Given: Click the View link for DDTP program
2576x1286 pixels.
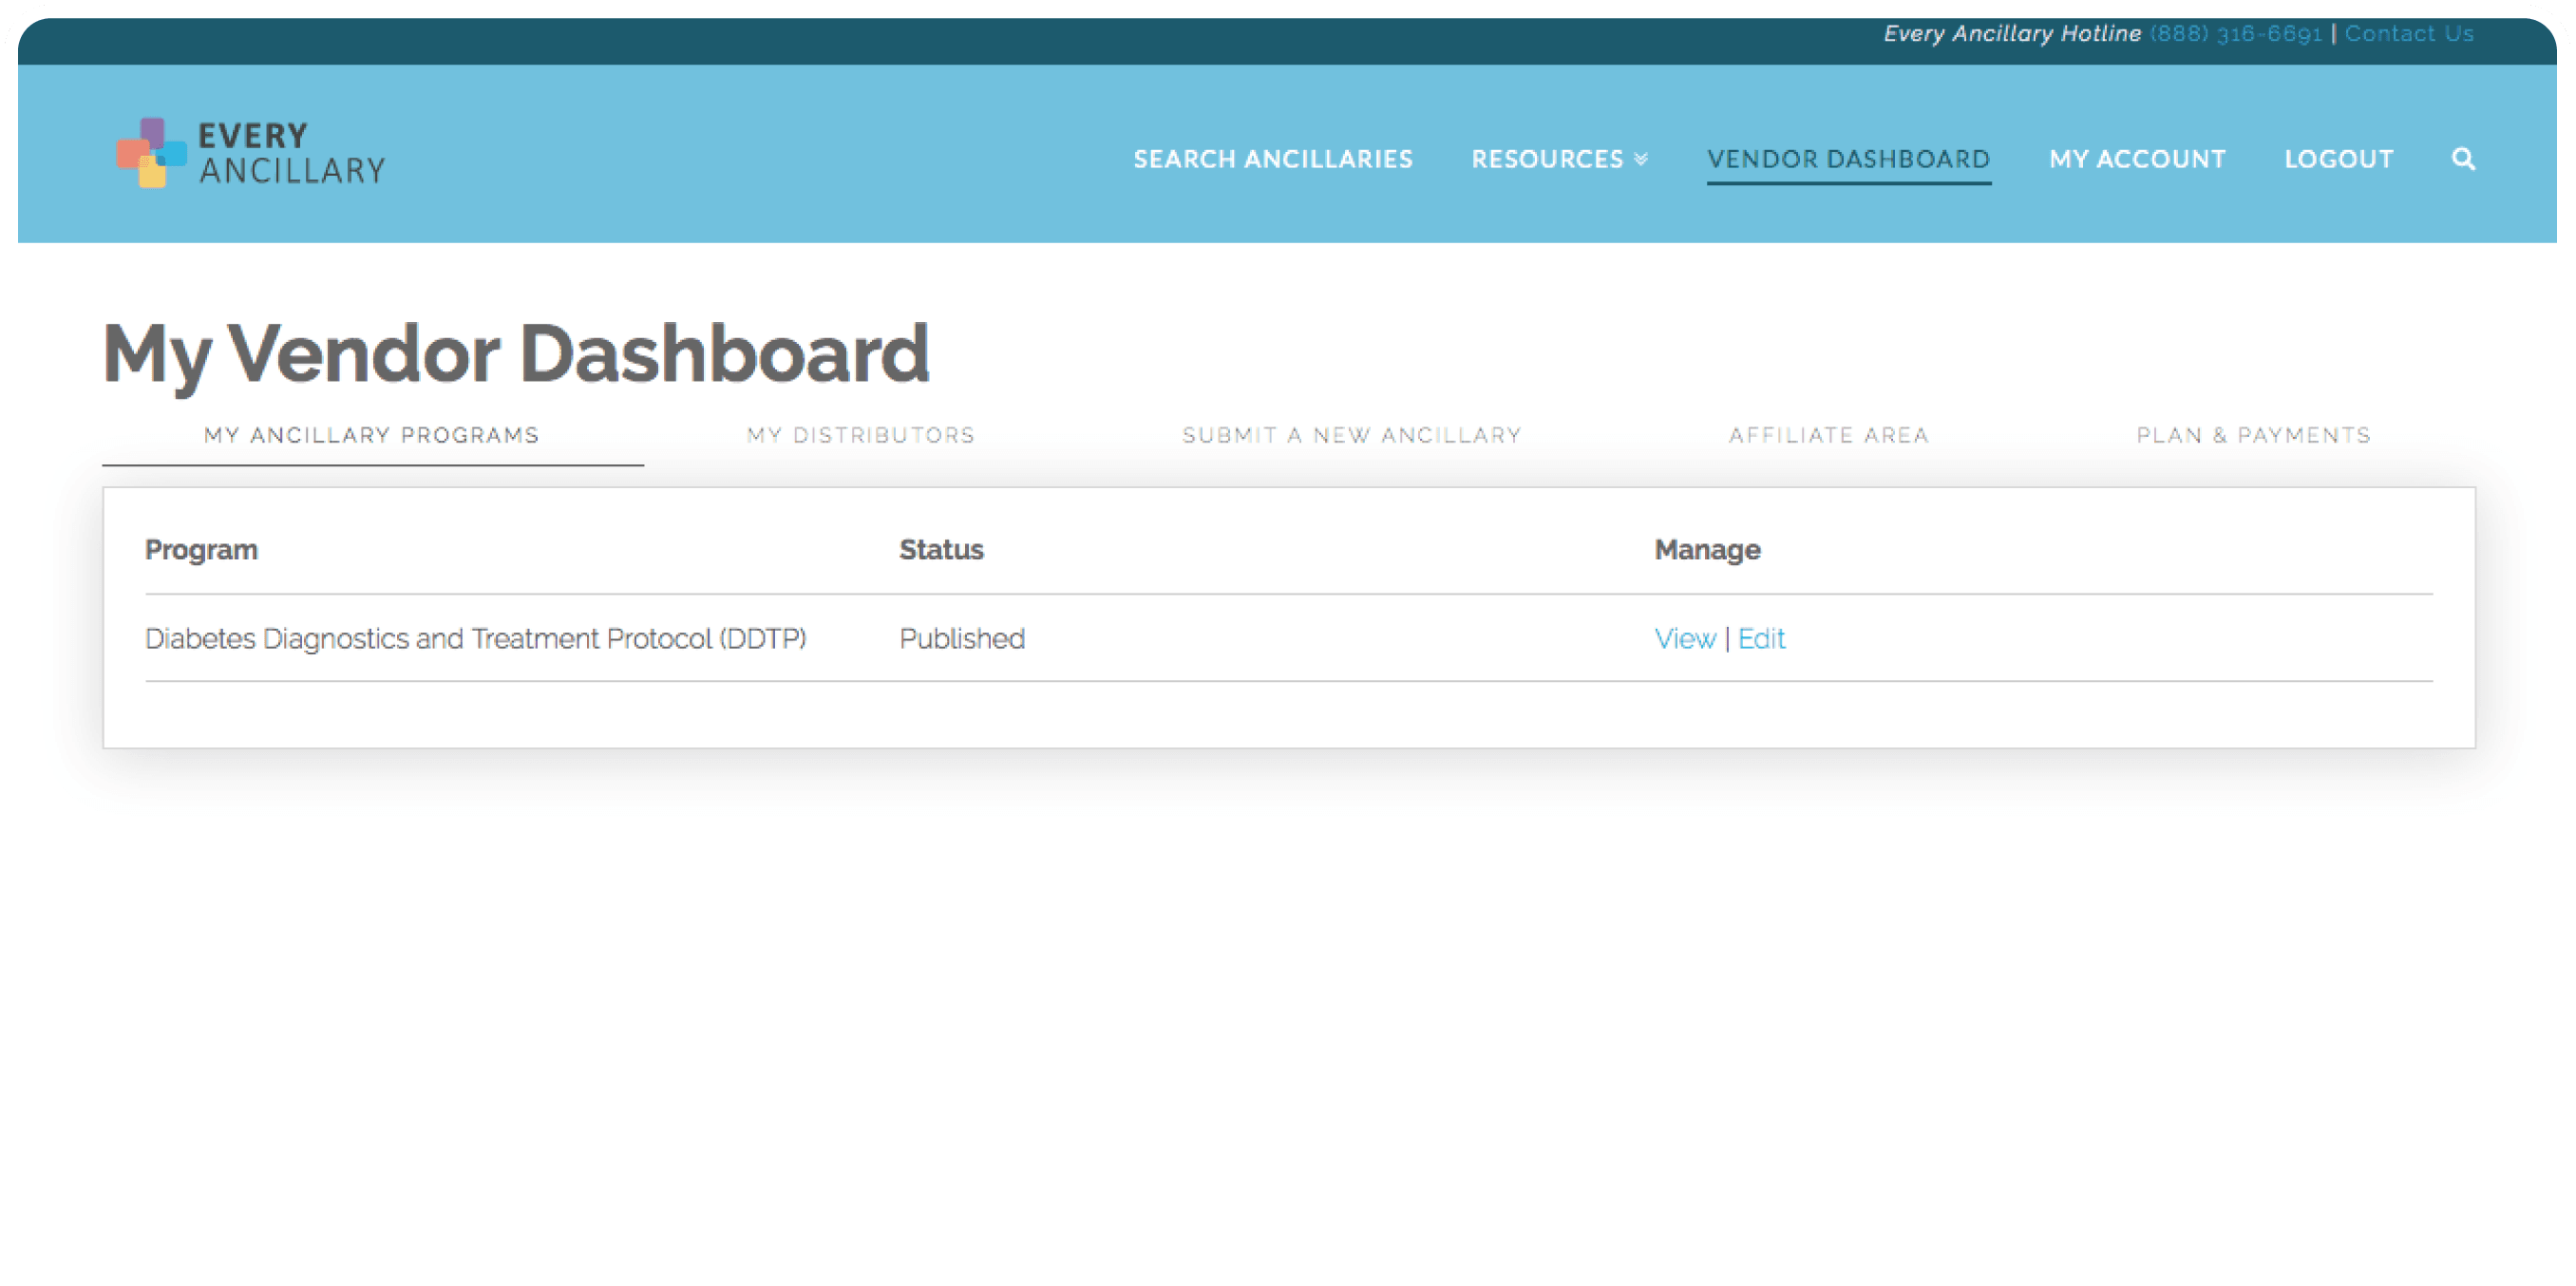Looking at the screenshot, I should (1685, 639).
